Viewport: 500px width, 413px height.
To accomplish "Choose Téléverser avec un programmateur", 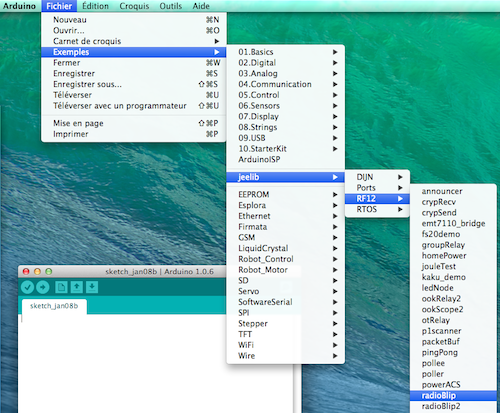I will 134,106.
